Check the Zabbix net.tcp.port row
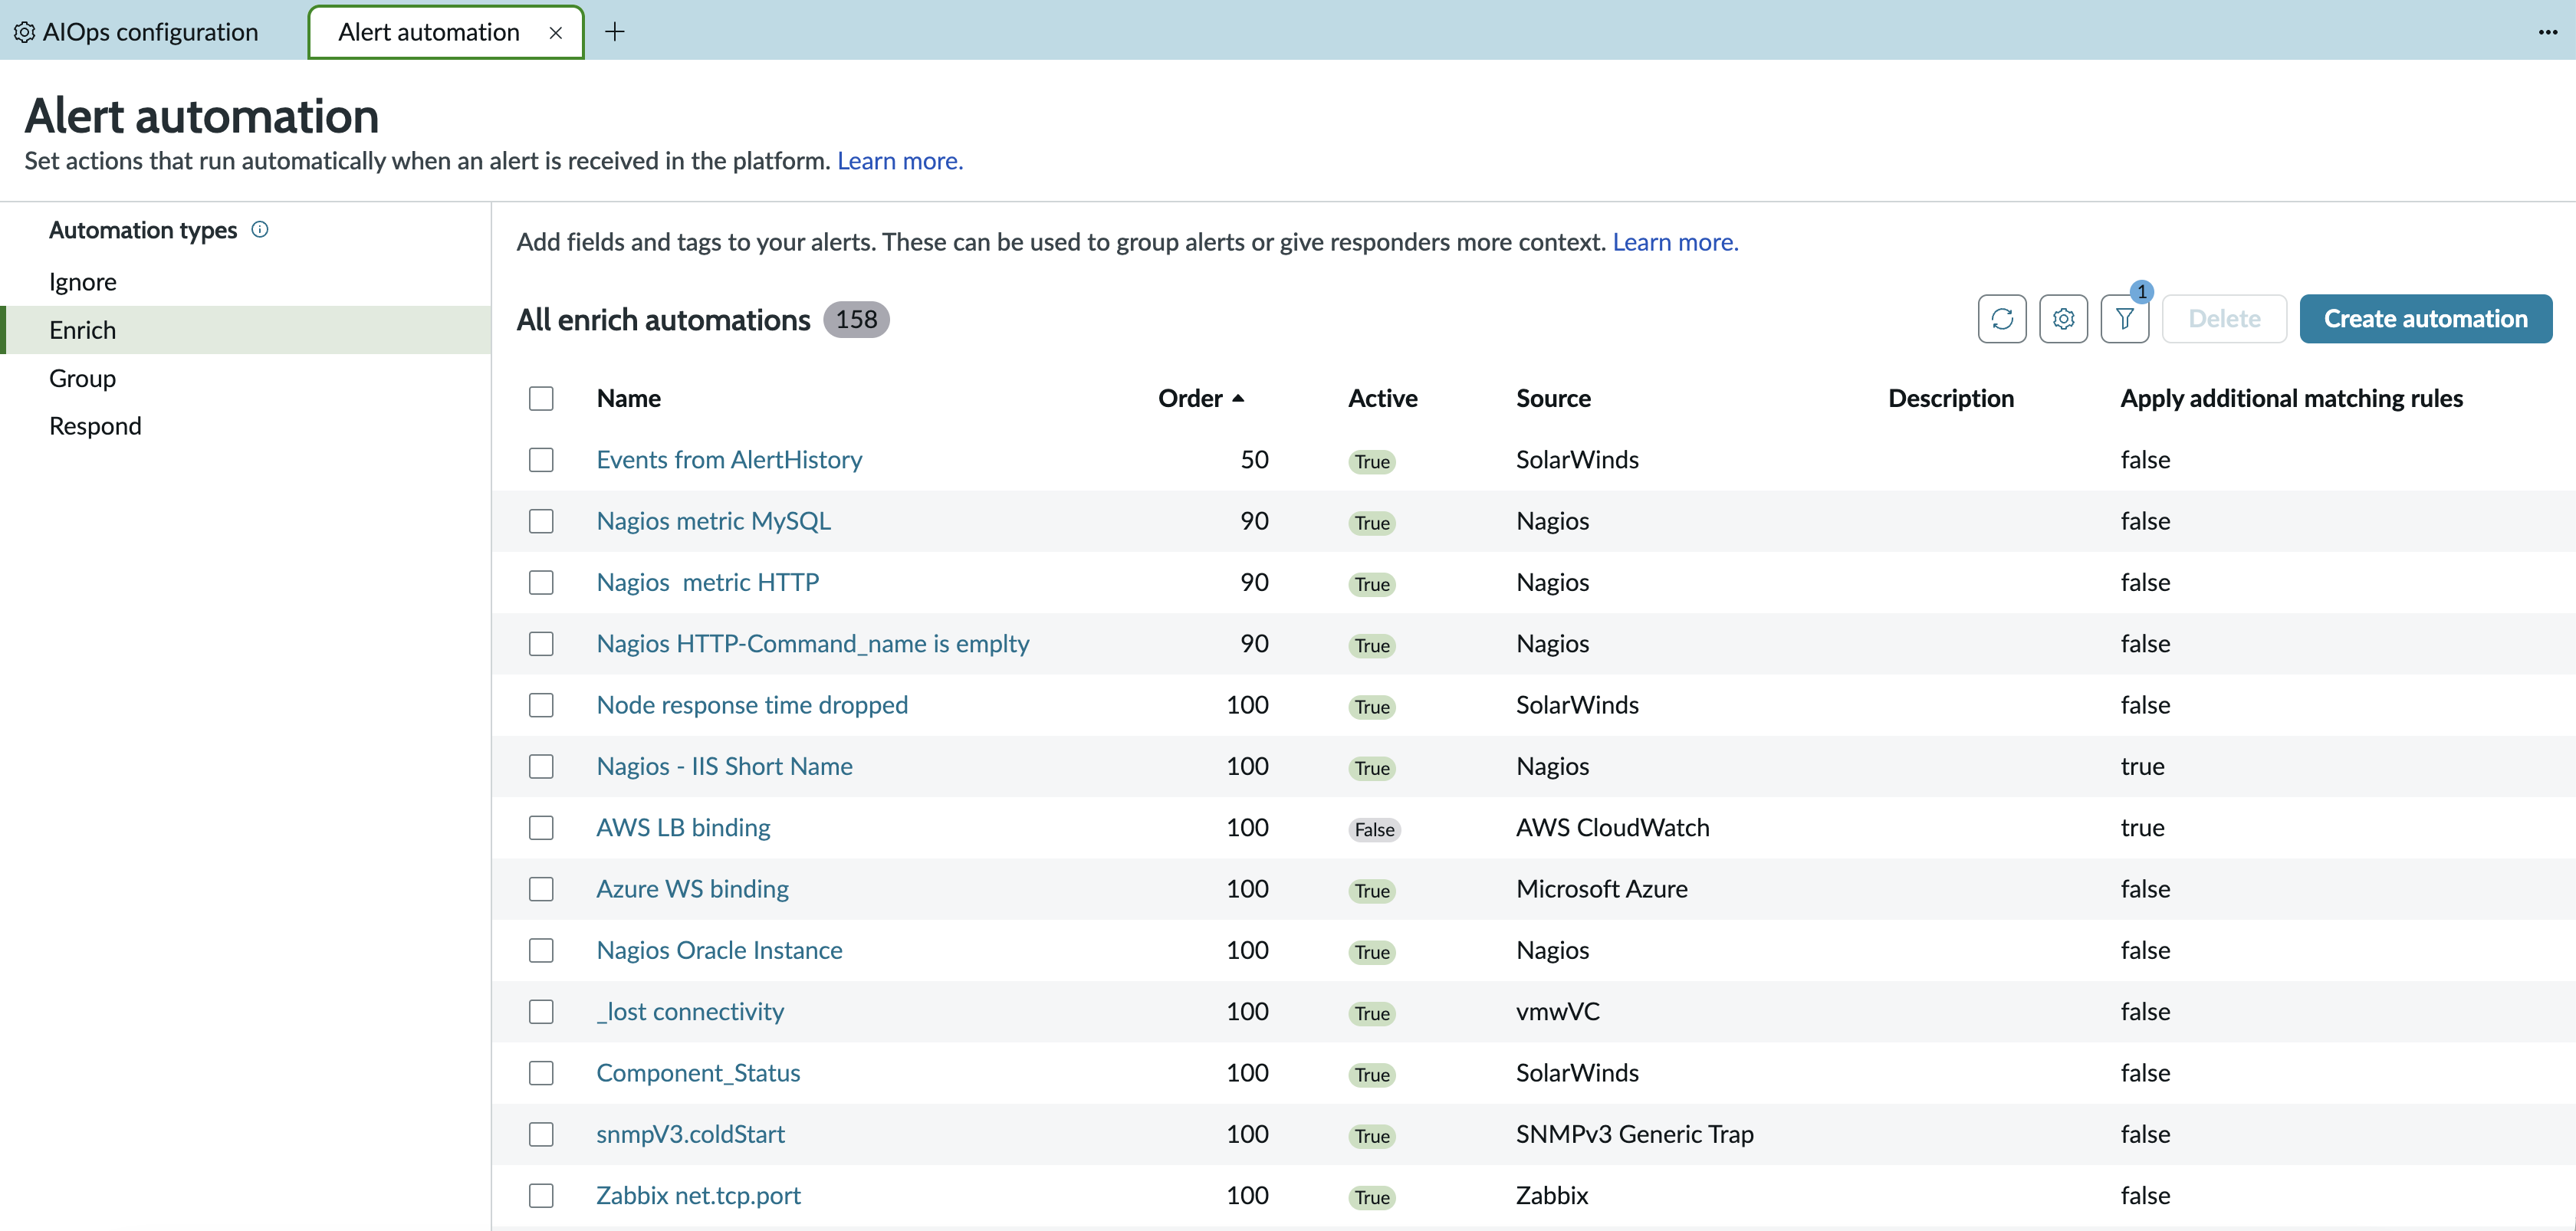 [541, 1196]
